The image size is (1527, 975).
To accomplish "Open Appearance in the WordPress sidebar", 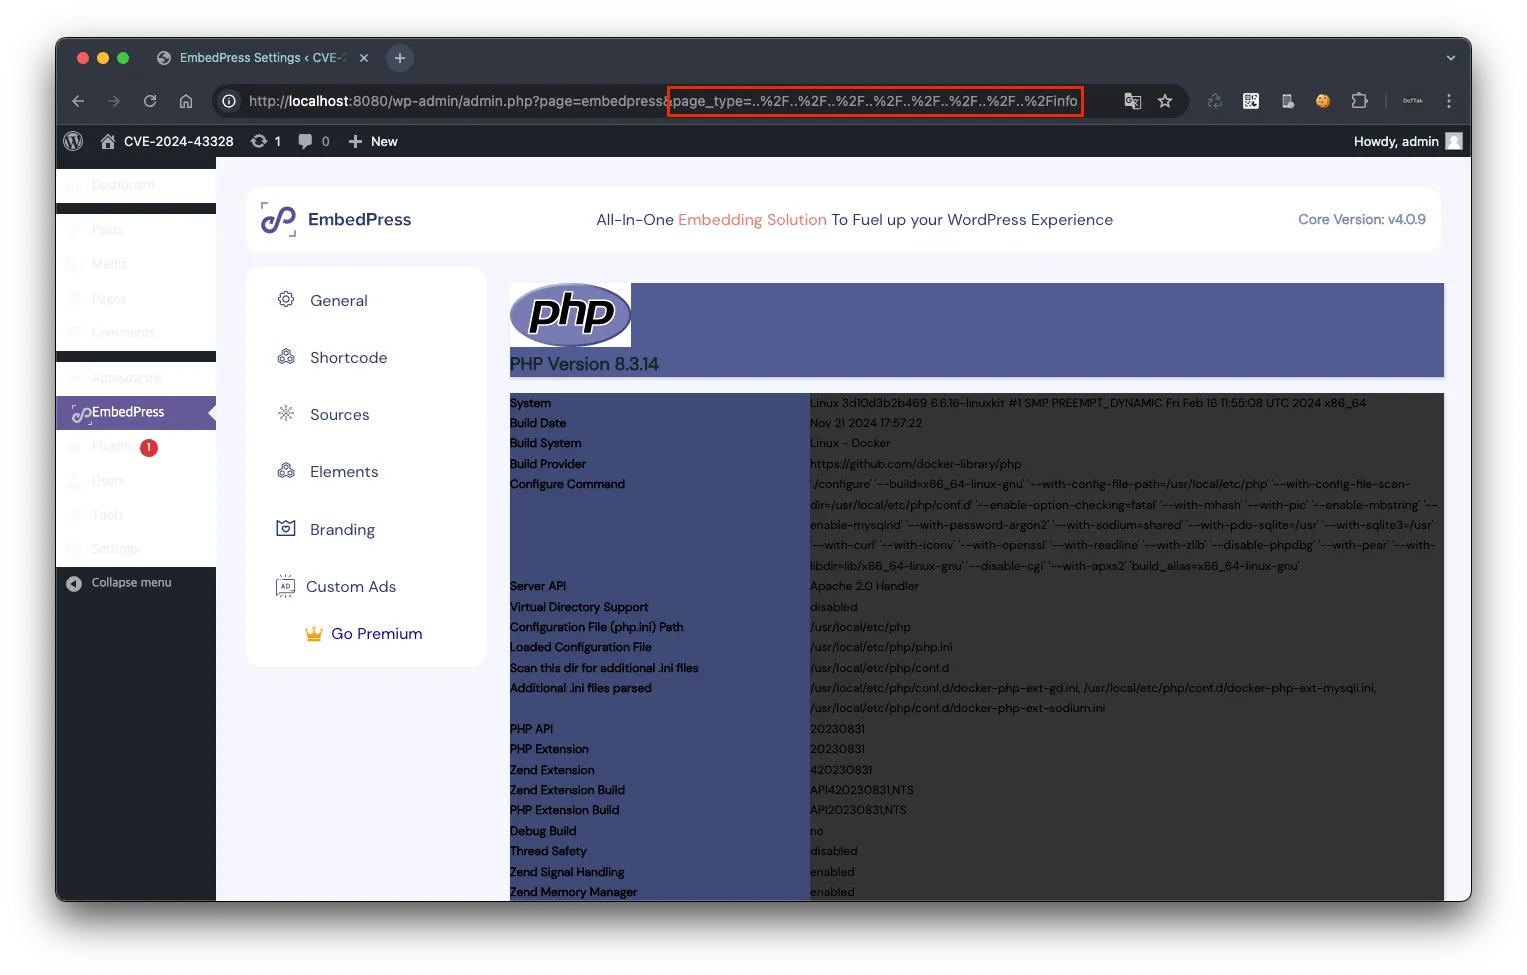I will (x=136, y=378).
